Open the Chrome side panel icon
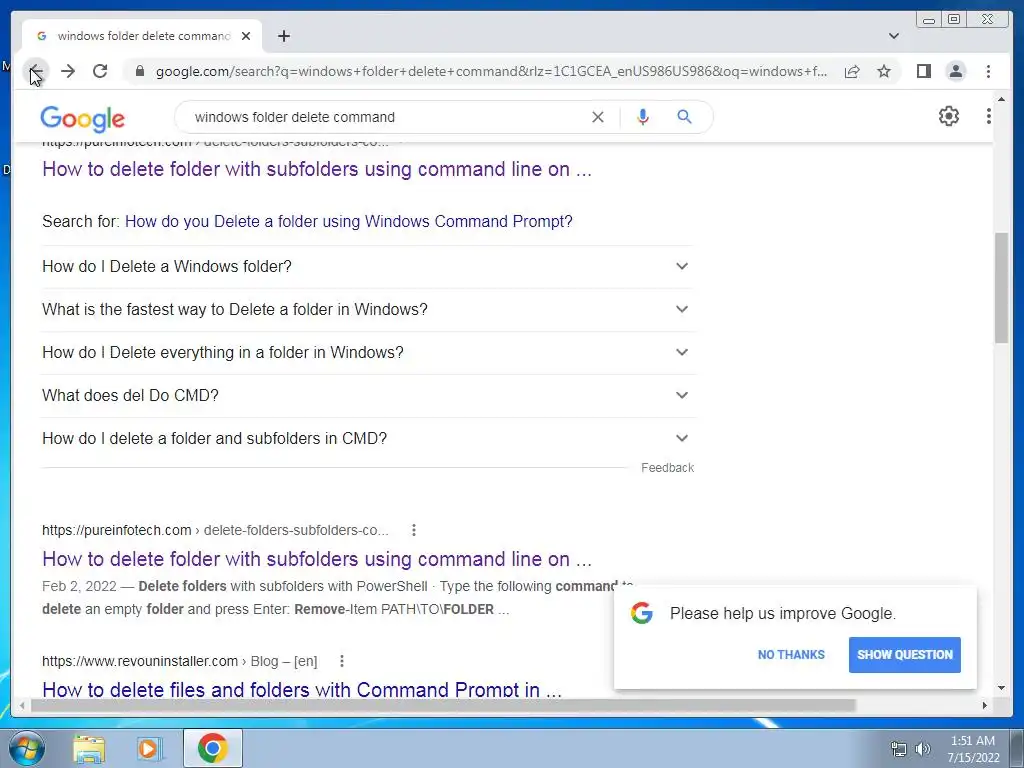Screen dimensions: 1024x768 923,71
